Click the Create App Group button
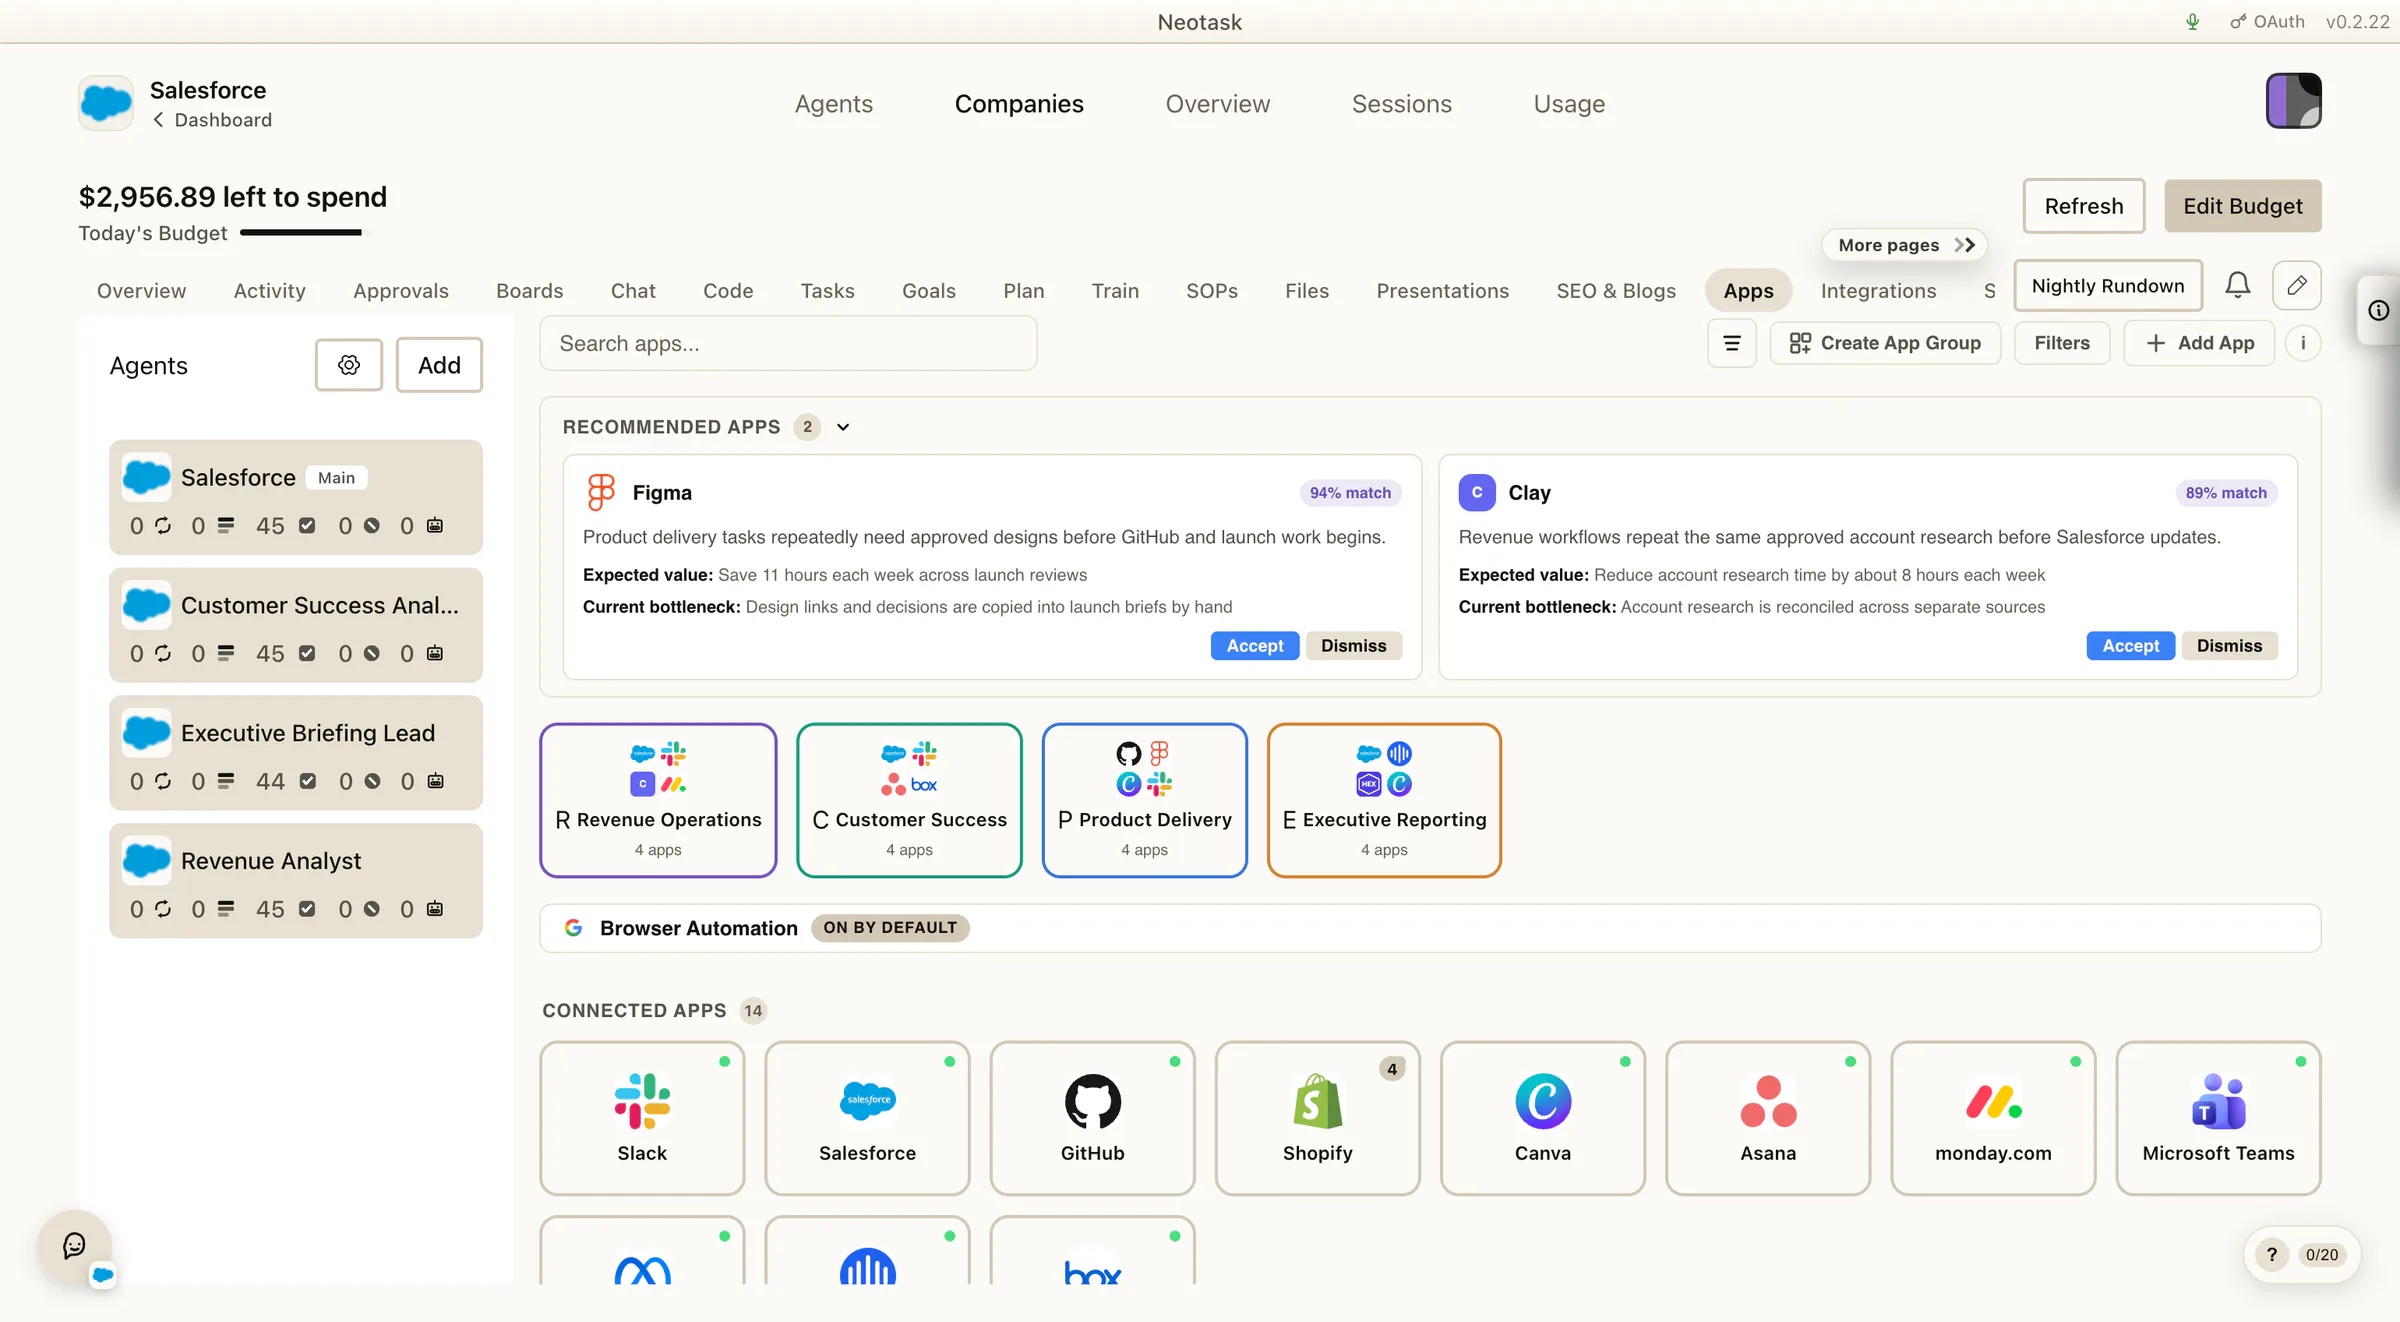Screen dimensions: 2400x1322 point(1884,343)
